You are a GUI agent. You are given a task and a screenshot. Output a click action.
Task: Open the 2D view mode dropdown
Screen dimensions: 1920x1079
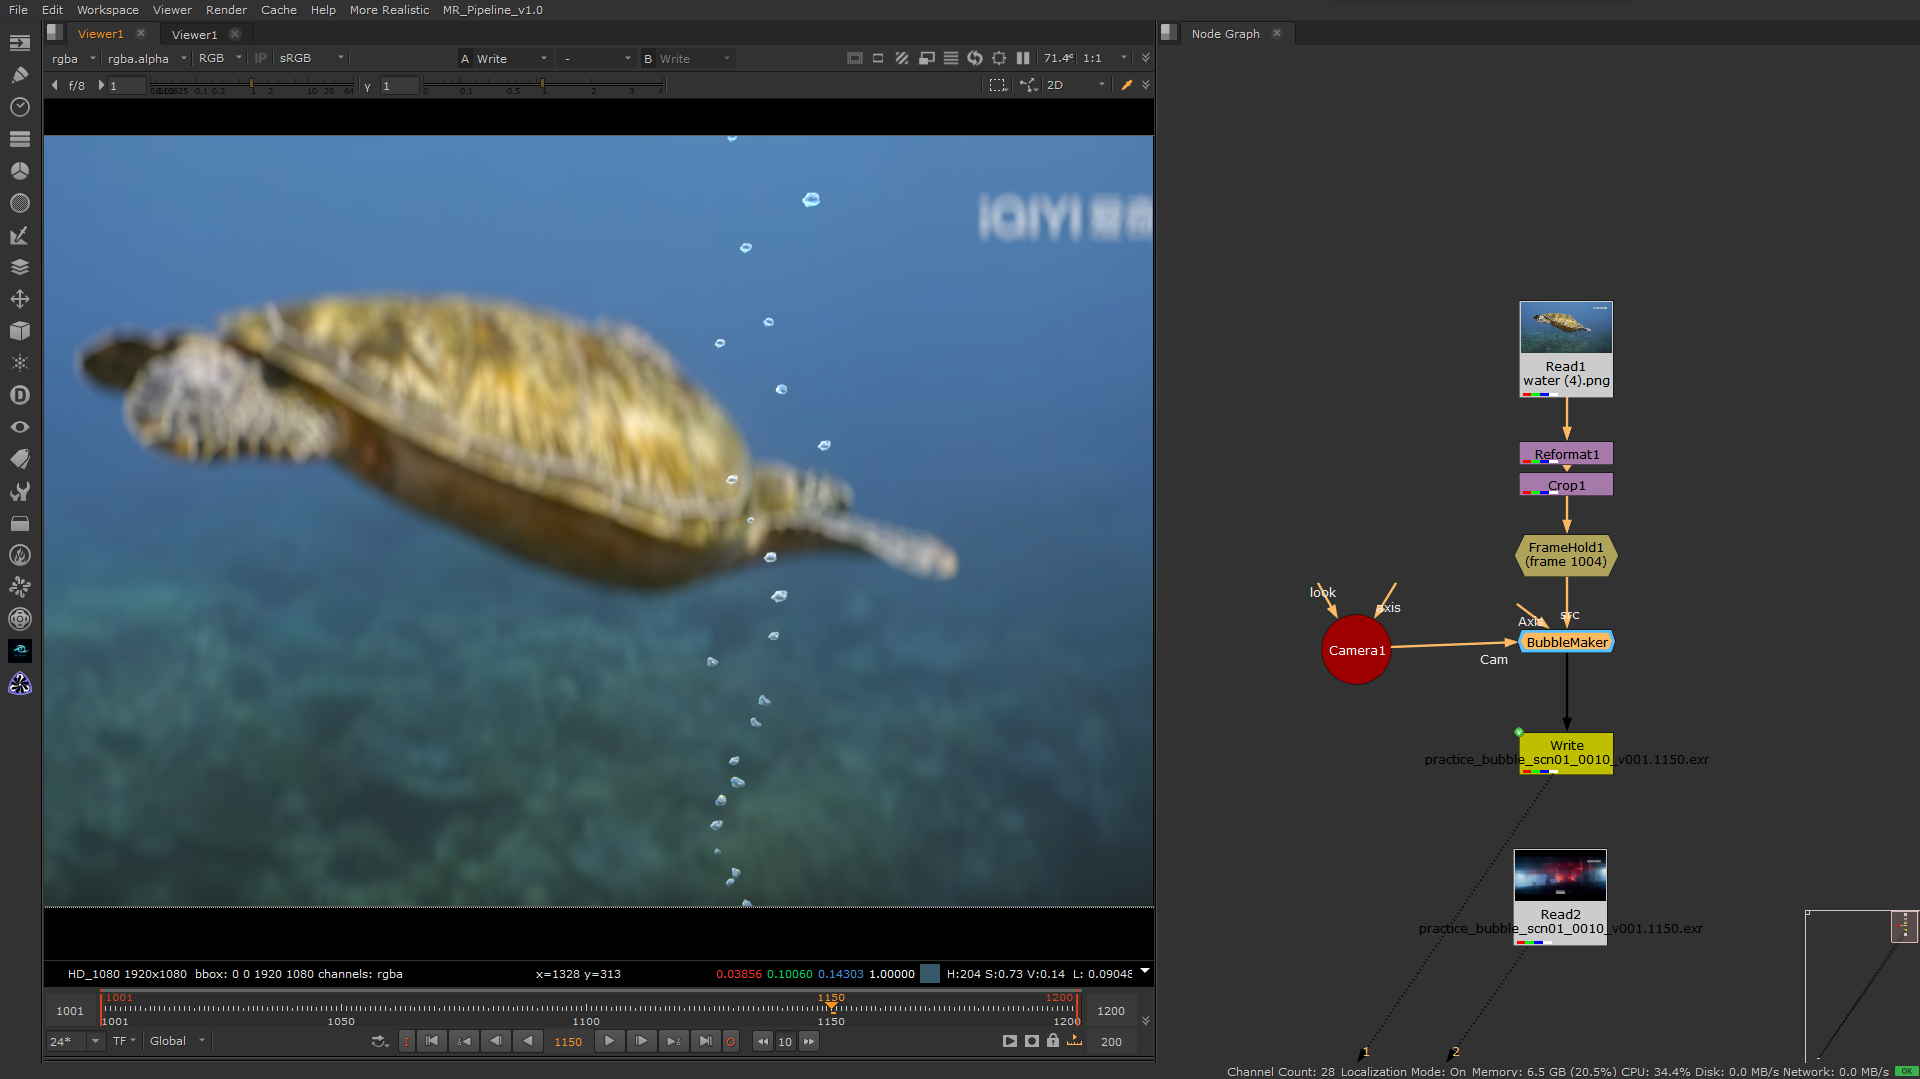click(1075, 86)
